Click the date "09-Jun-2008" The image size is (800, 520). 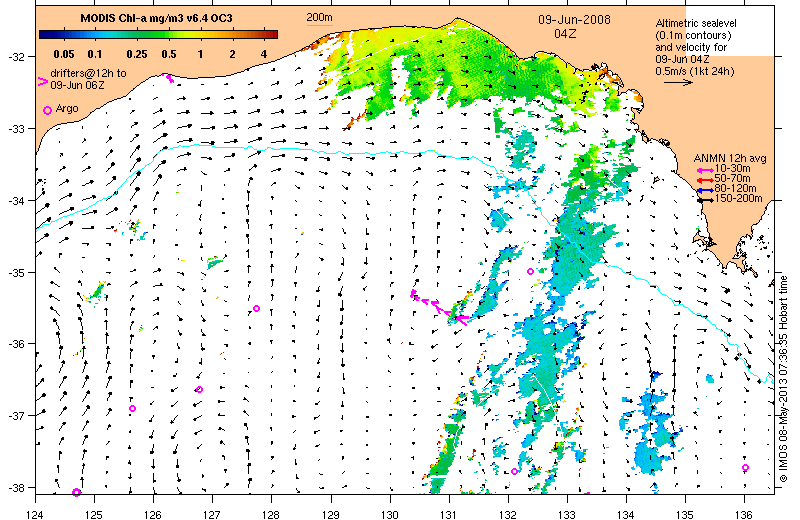click(x=574, y=20)
